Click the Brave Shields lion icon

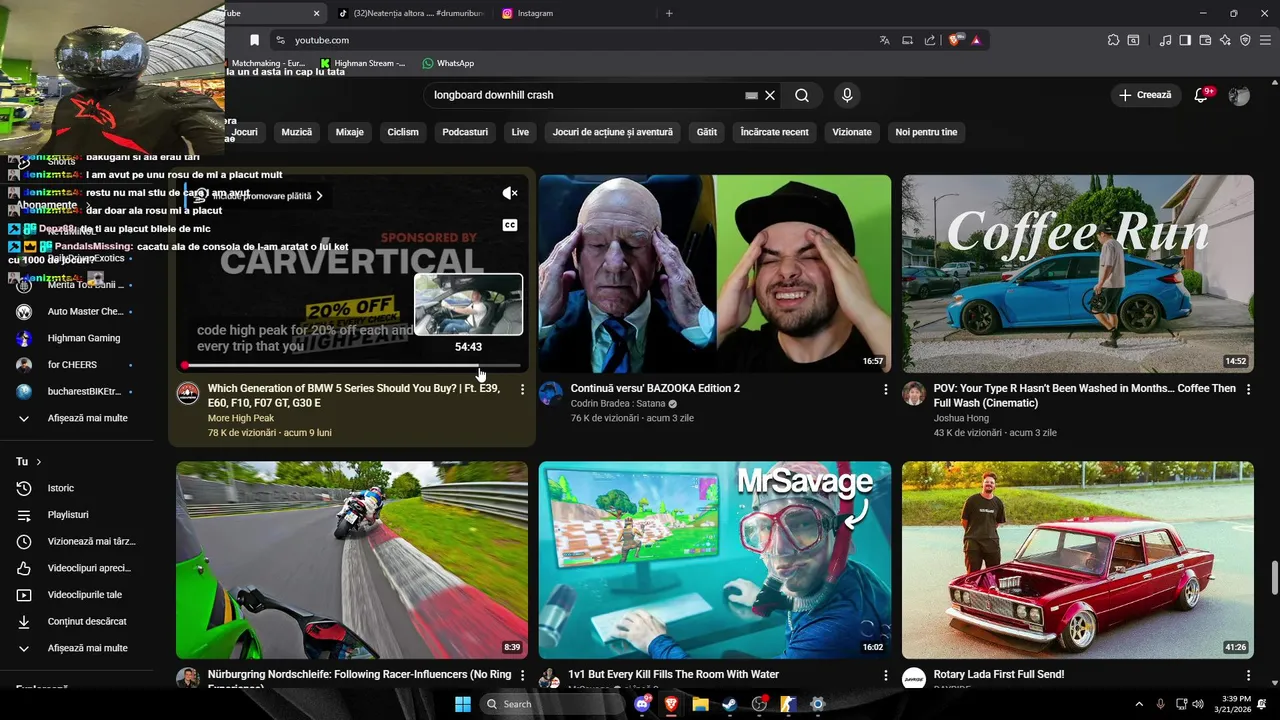(x=954, y=40)
